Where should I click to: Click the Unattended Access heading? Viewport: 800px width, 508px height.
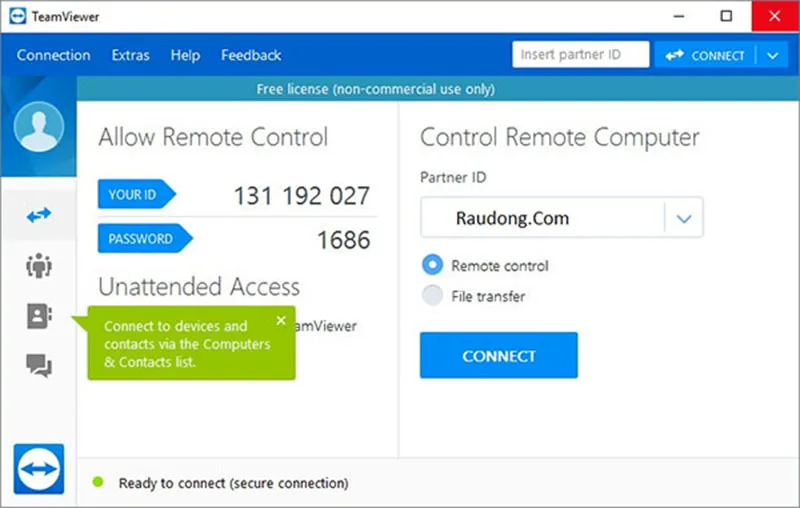[199, 287]
